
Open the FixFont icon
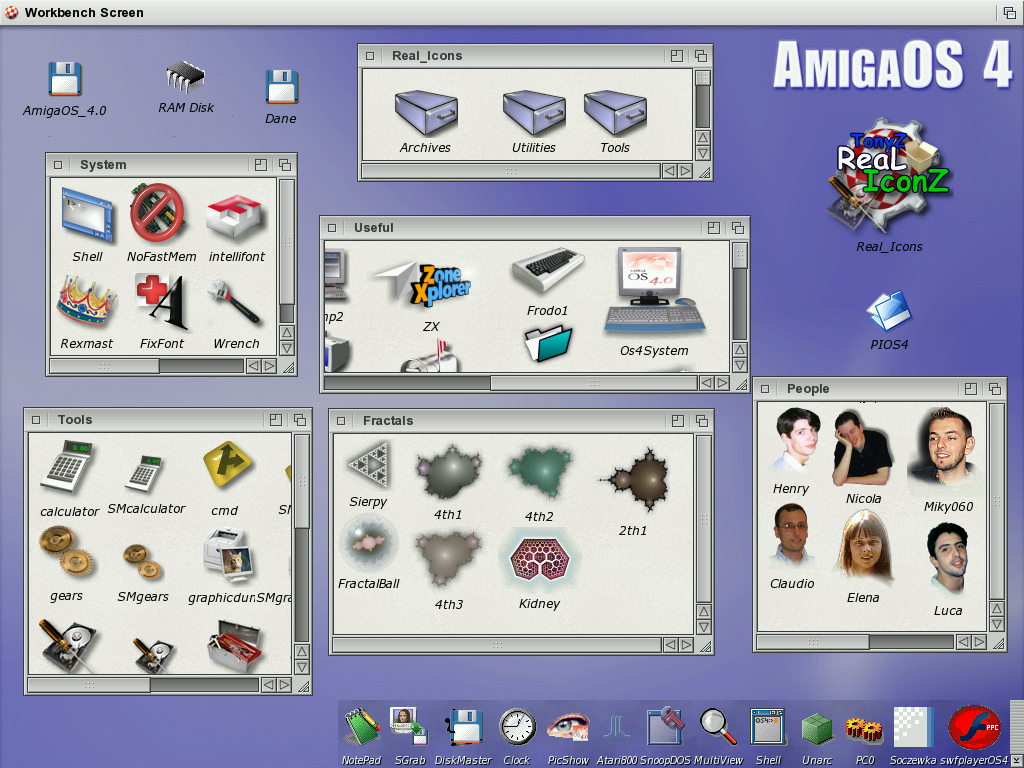click(161, 302)
